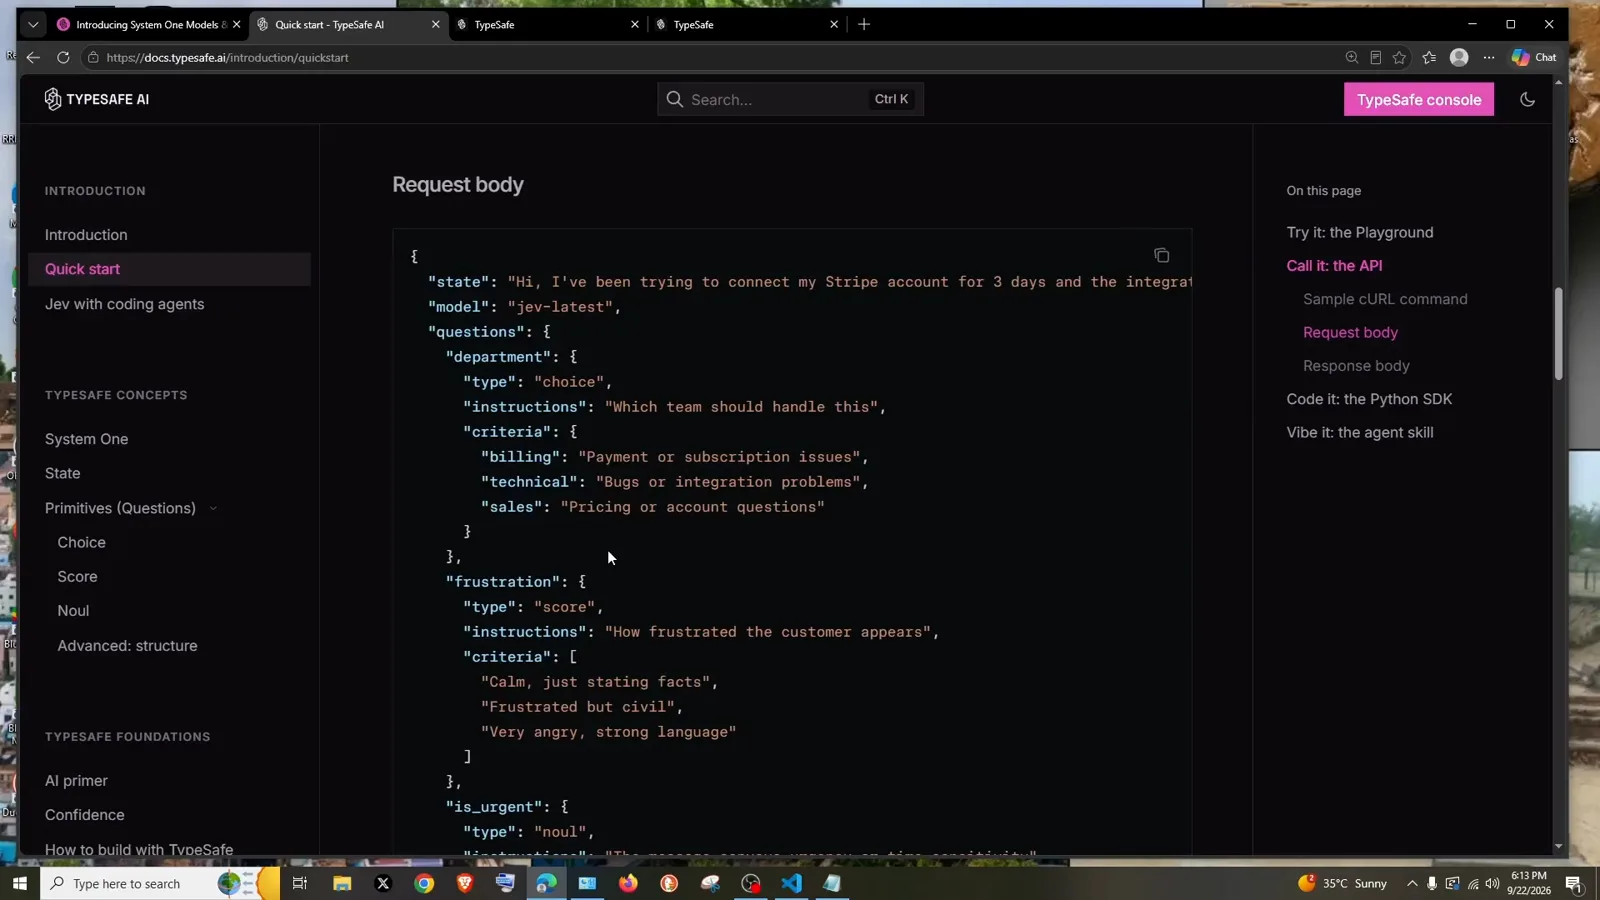Click the page vertical scrollbar thumb
The image size is (1600, 900).
(x=1558, y=333)
